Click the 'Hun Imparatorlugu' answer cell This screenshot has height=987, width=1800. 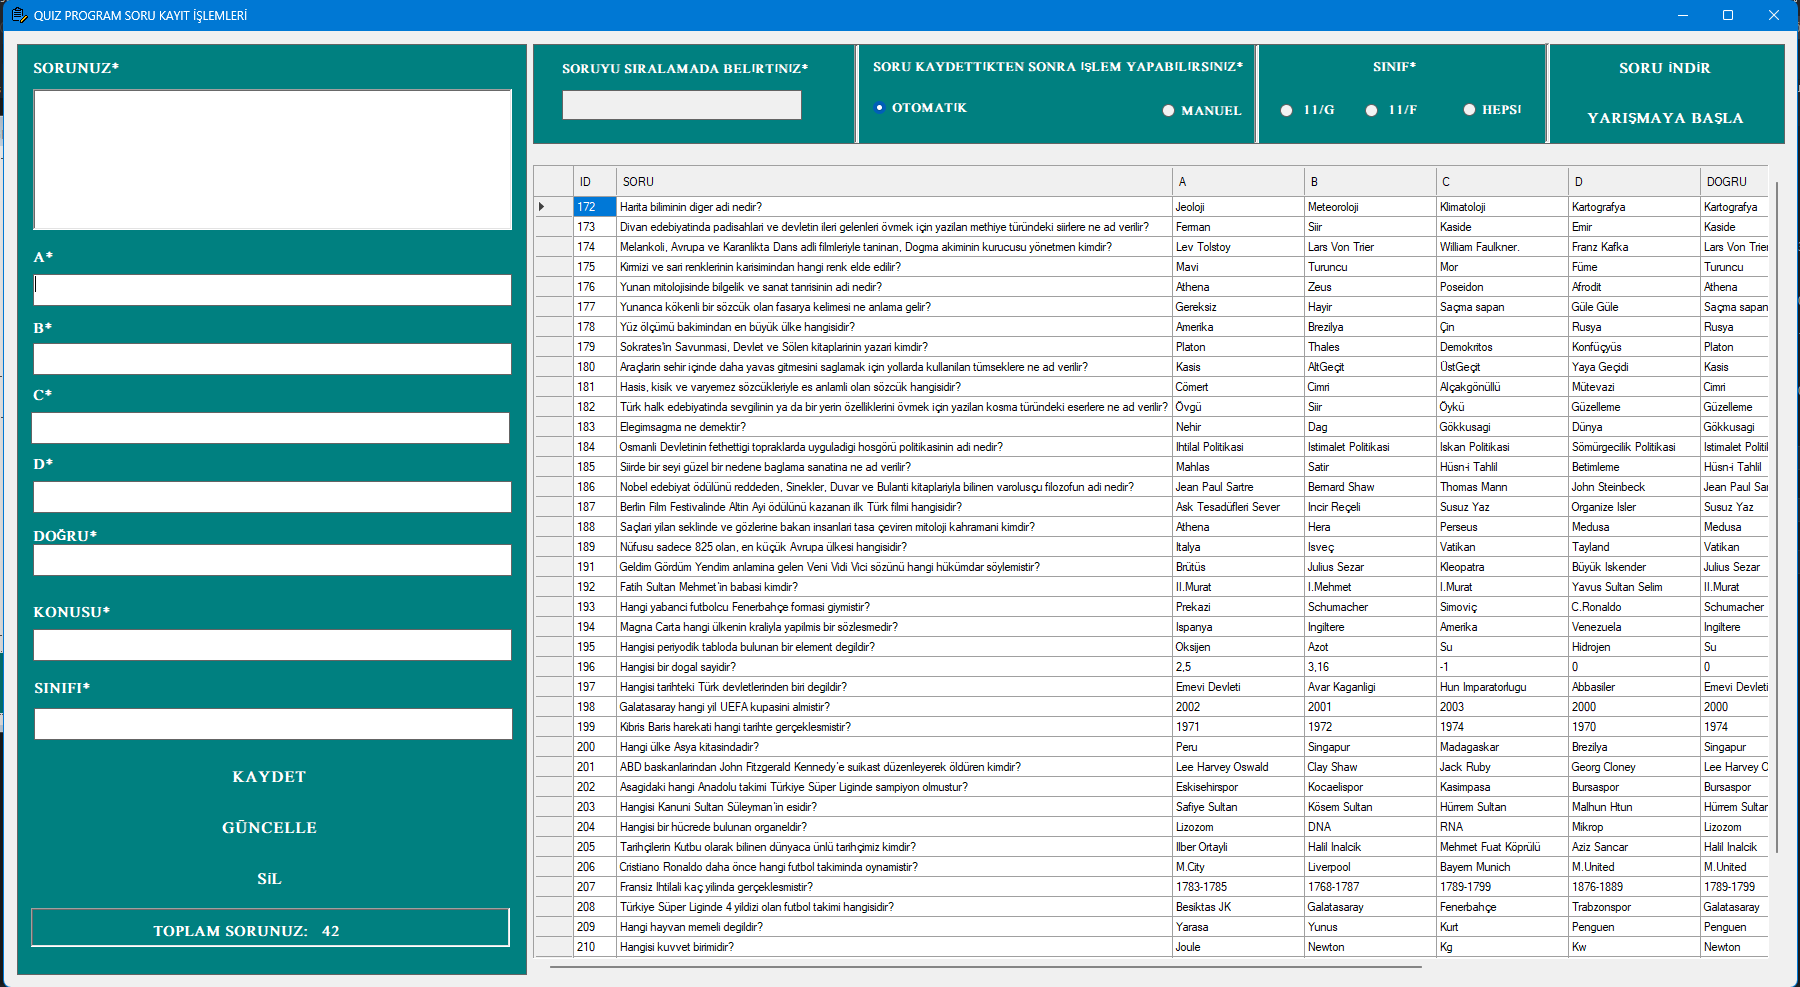coord(1502,687)
